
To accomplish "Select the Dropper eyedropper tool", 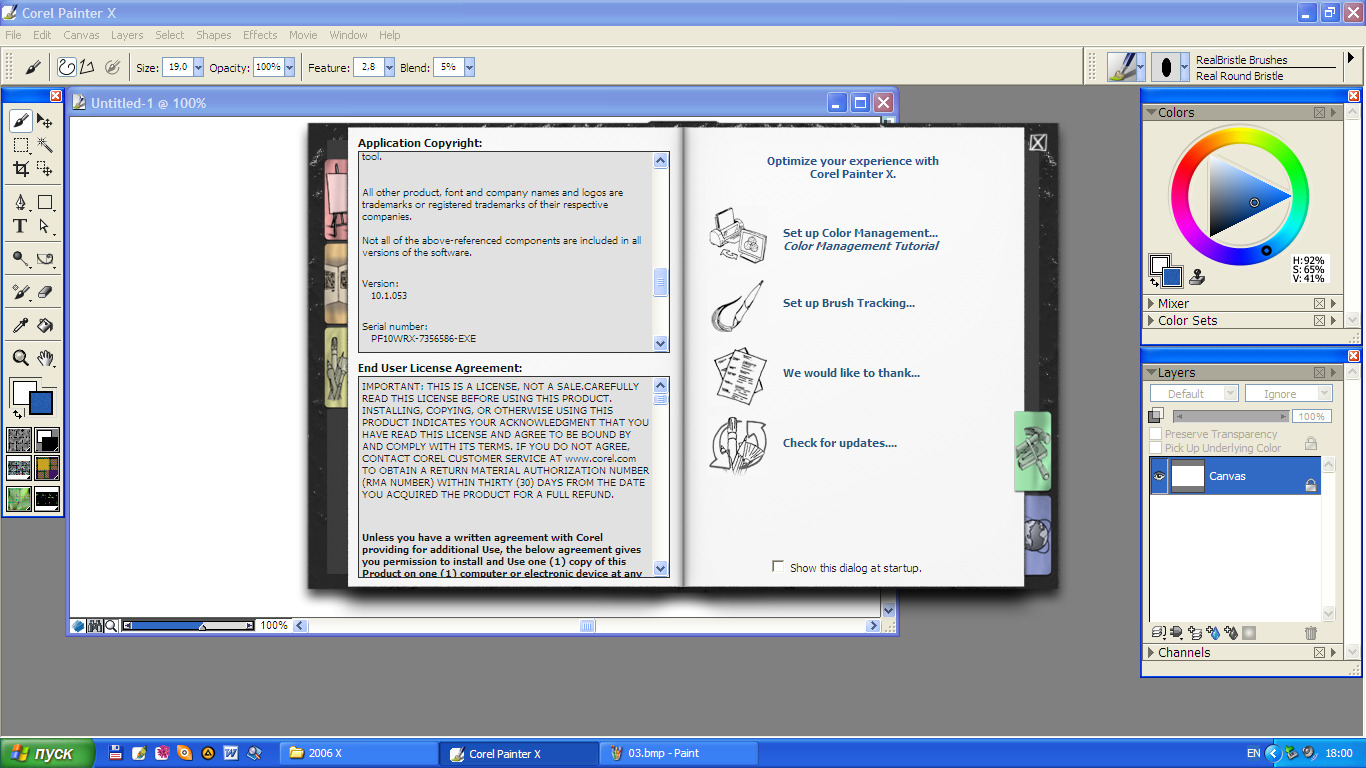I will (x=20, y=325).
